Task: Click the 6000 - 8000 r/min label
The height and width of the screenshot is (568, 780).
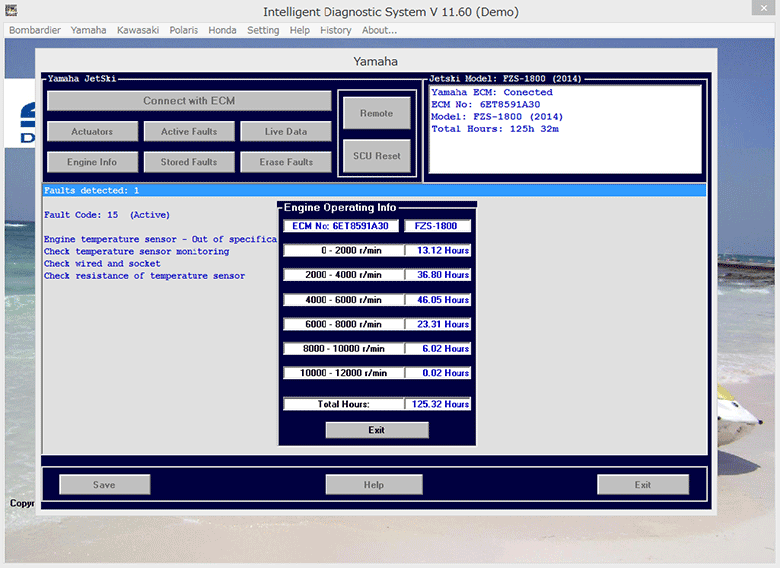Action: point(344,324)
